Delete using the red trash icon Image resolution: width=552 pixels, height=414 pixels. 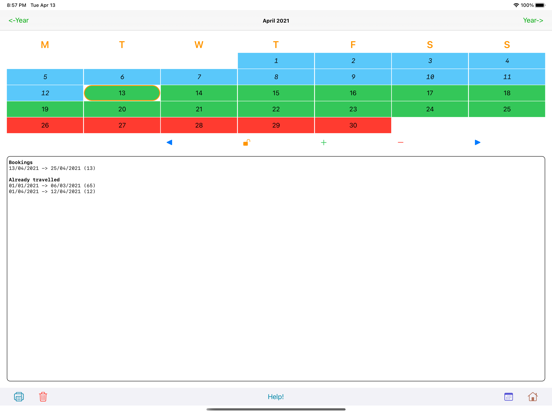(x=43, y=397)
